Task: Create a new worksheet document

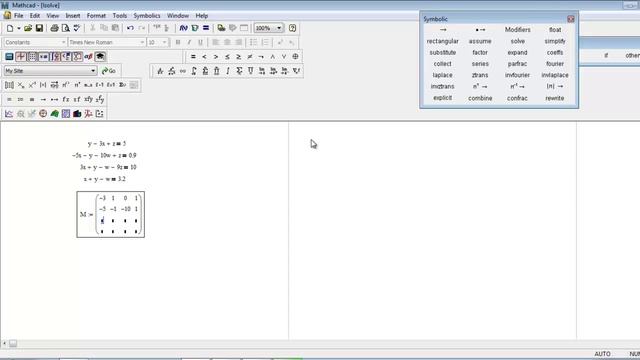Action: (x=10, y=28)
